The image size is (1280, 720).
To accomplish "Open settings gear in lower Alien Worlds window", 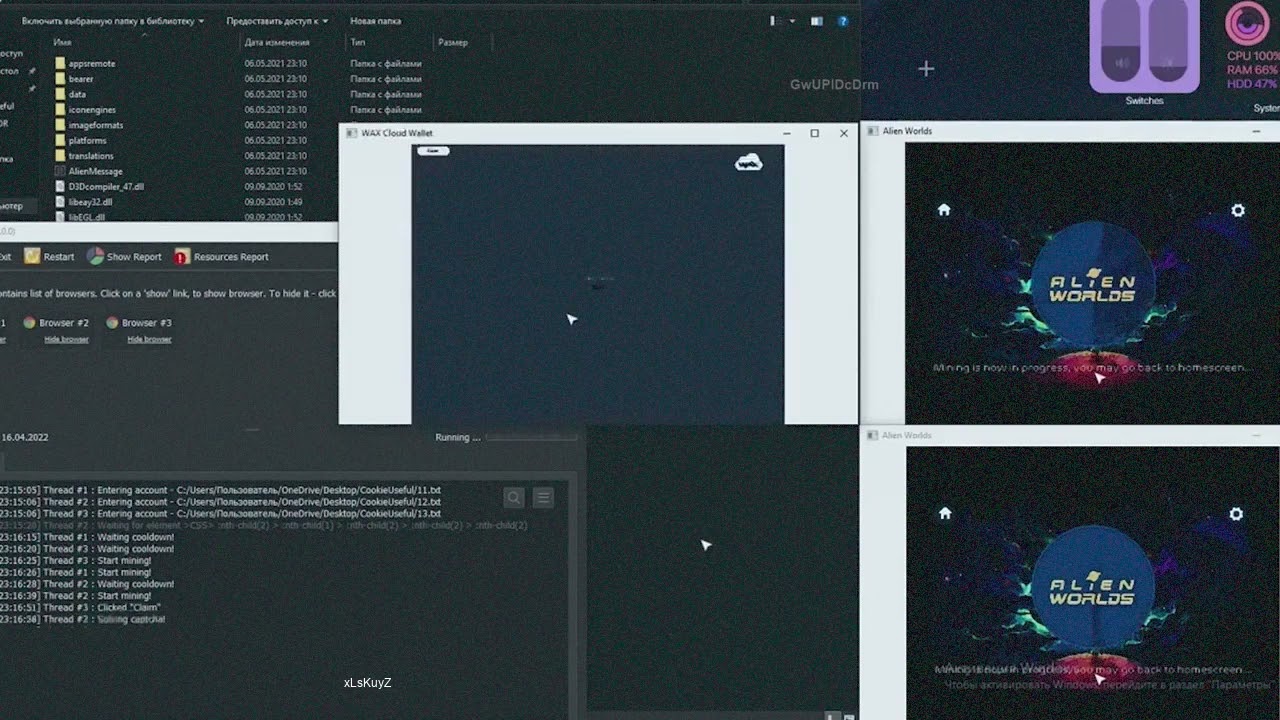I will coord(1236,513).
